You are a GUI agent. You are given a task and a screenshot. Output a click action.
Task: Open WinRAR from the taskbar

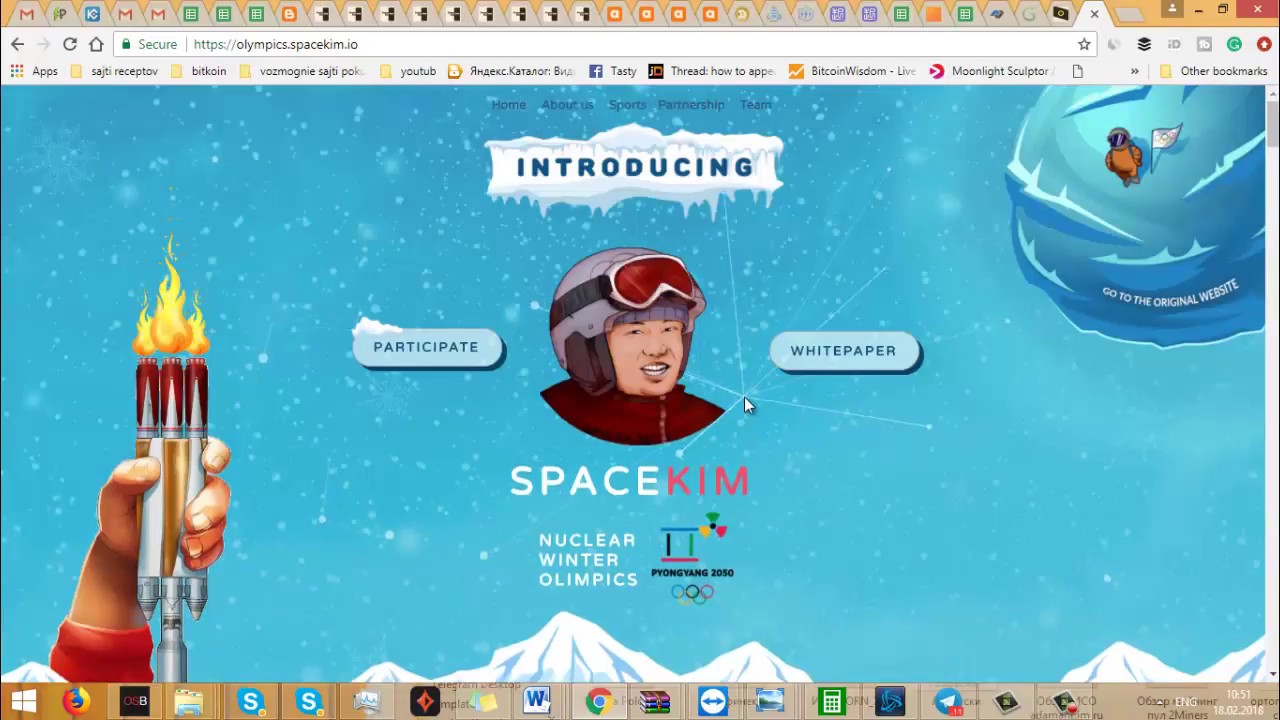point(655,701)
